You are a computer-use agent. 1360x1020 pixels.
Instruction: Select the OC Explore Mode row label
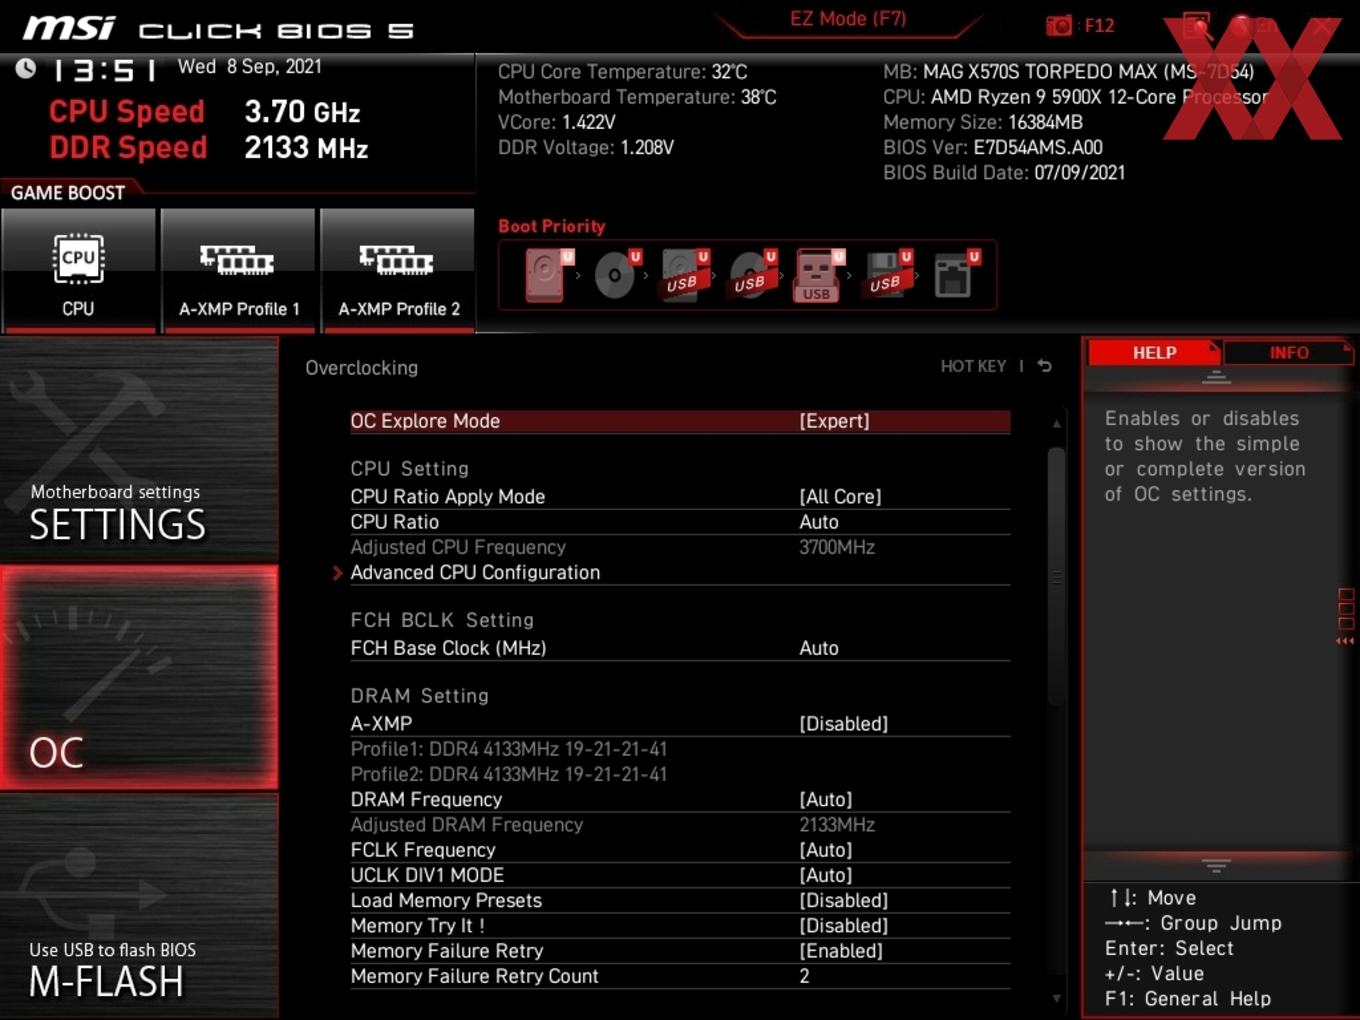tap(425, 421)
